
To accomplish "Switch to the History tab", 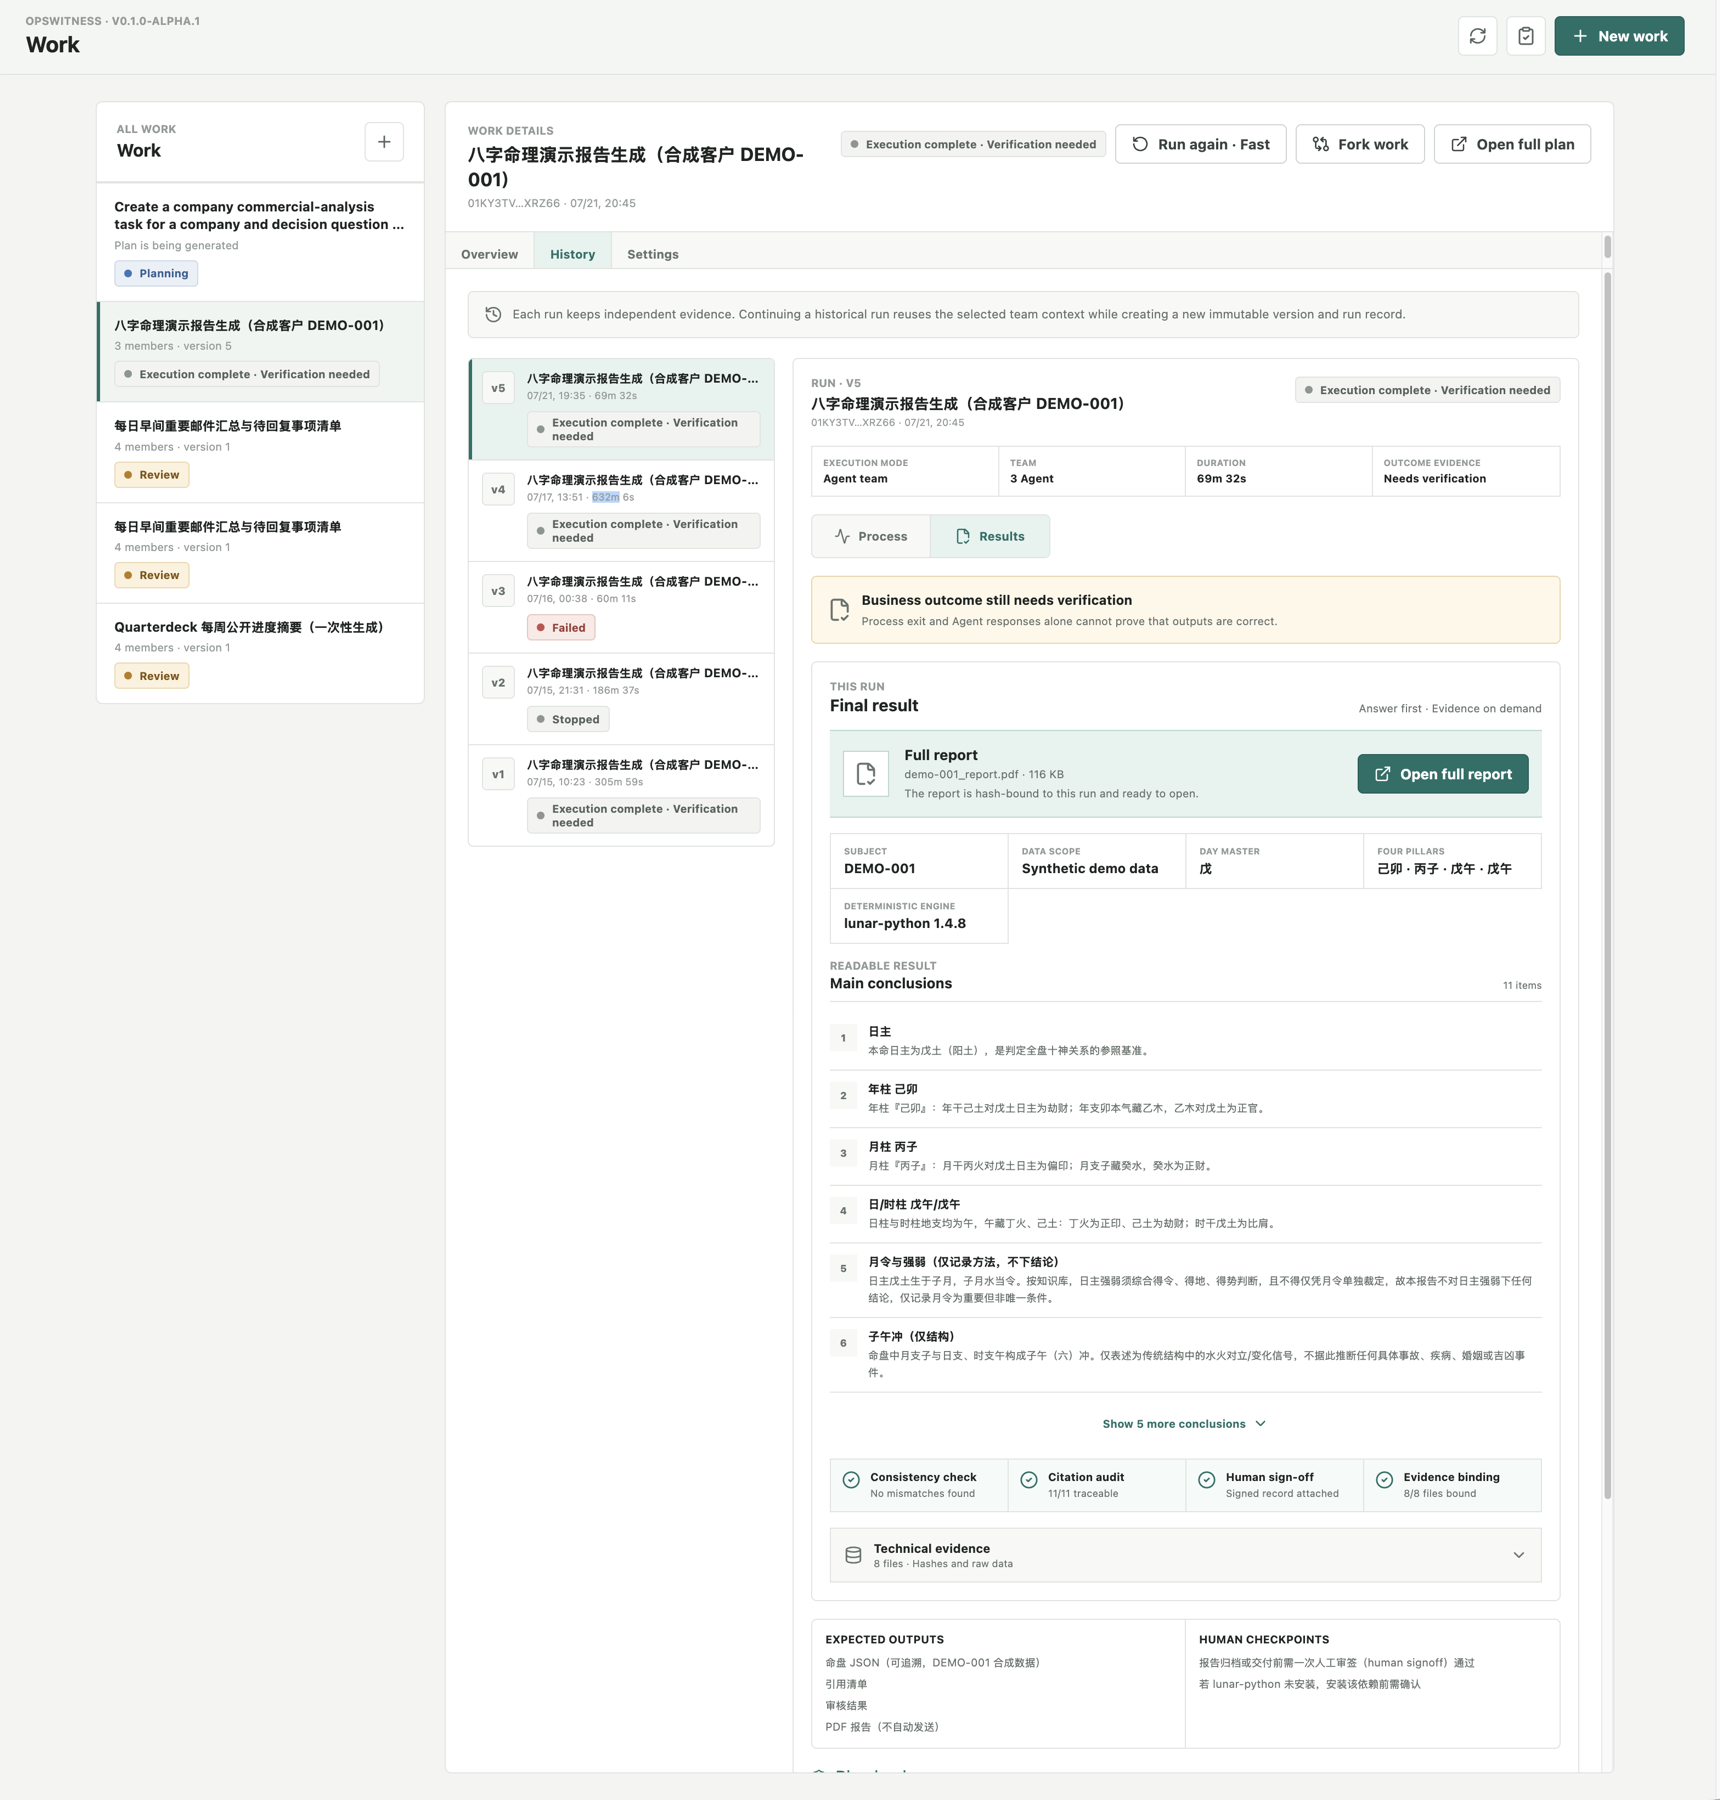I will click(x=572, y=254).
